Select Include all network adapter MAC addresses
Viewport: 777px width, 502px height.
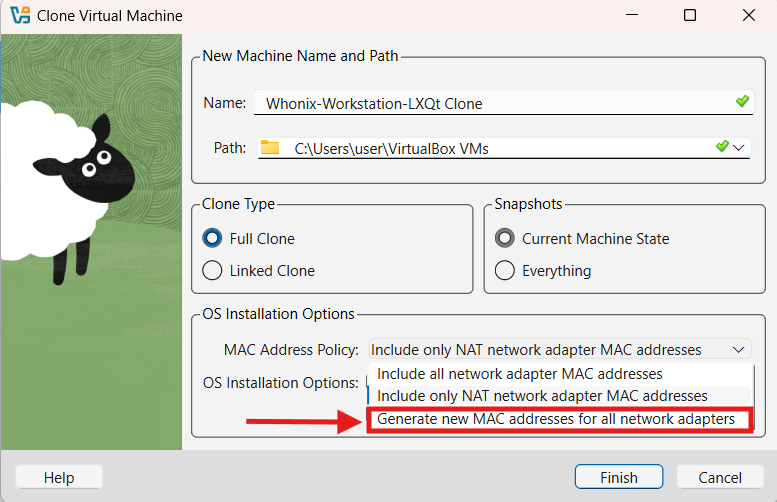pos(519,374)
